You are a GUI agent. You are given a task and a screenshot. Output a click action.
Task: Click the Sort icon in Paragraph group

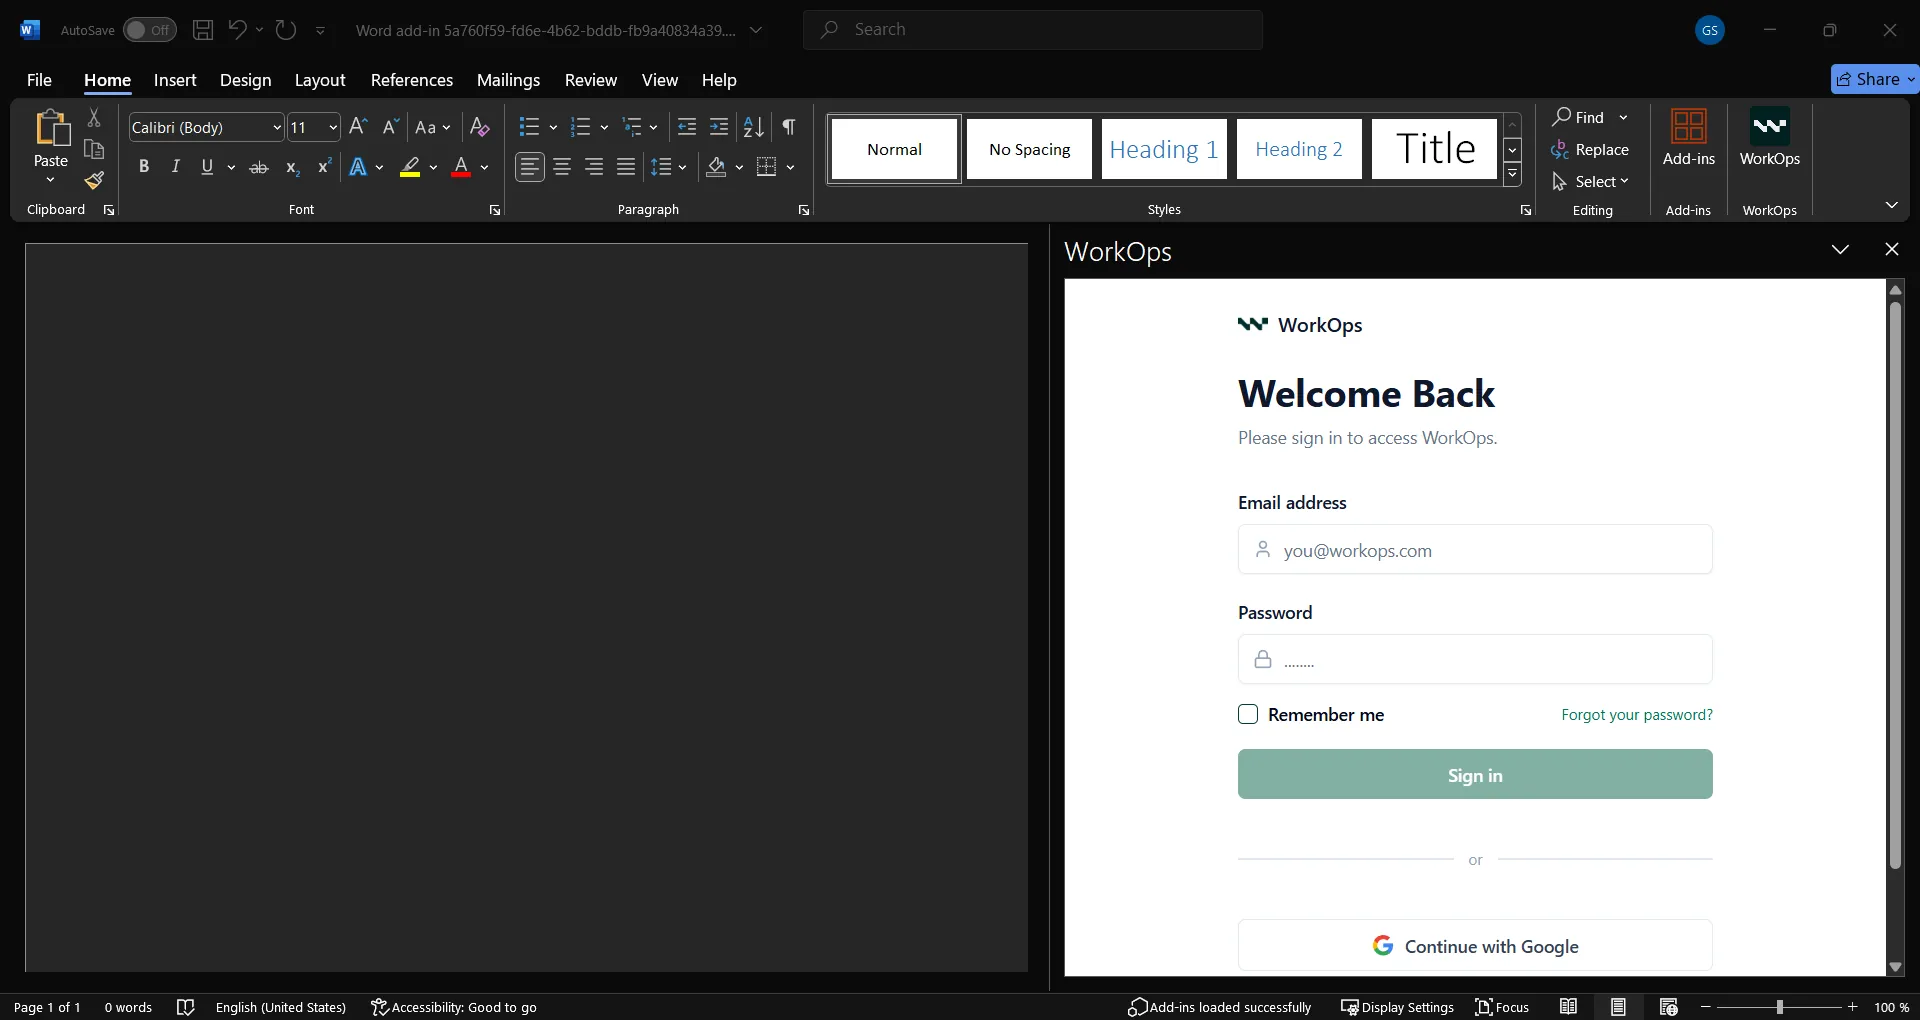coord(754,127)
